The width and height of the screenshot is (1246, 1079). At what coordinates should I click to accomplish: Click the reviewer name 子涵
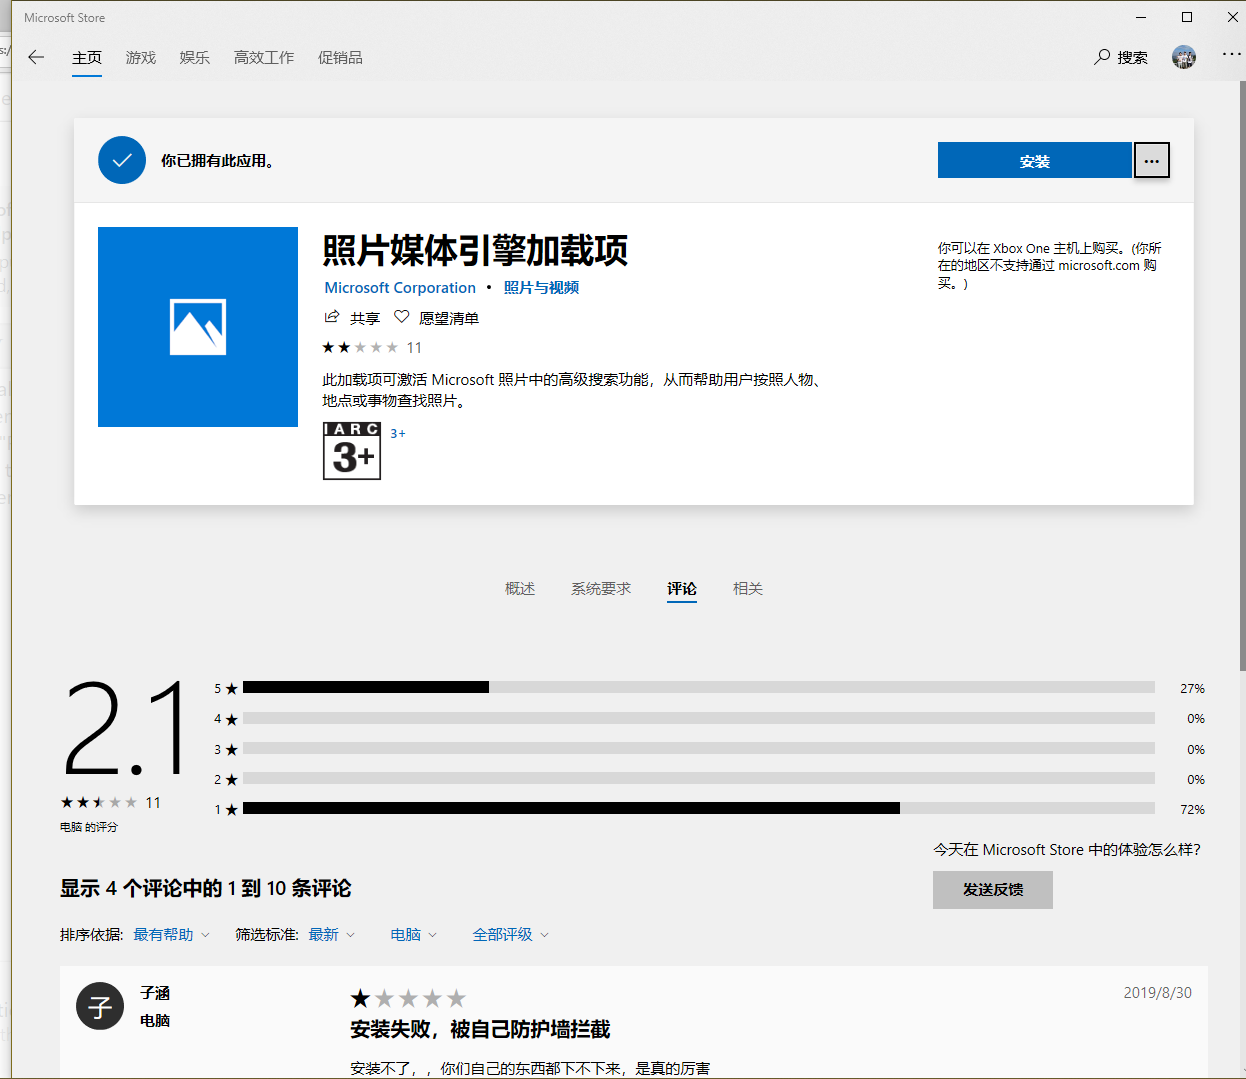[x=155, y=993]
